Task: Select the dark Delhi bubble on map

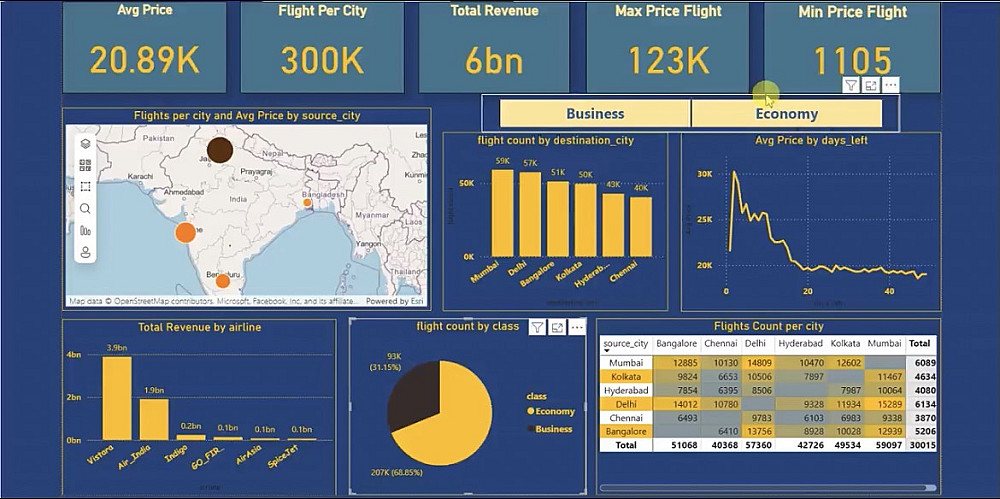Action: (x=220, y=150)
